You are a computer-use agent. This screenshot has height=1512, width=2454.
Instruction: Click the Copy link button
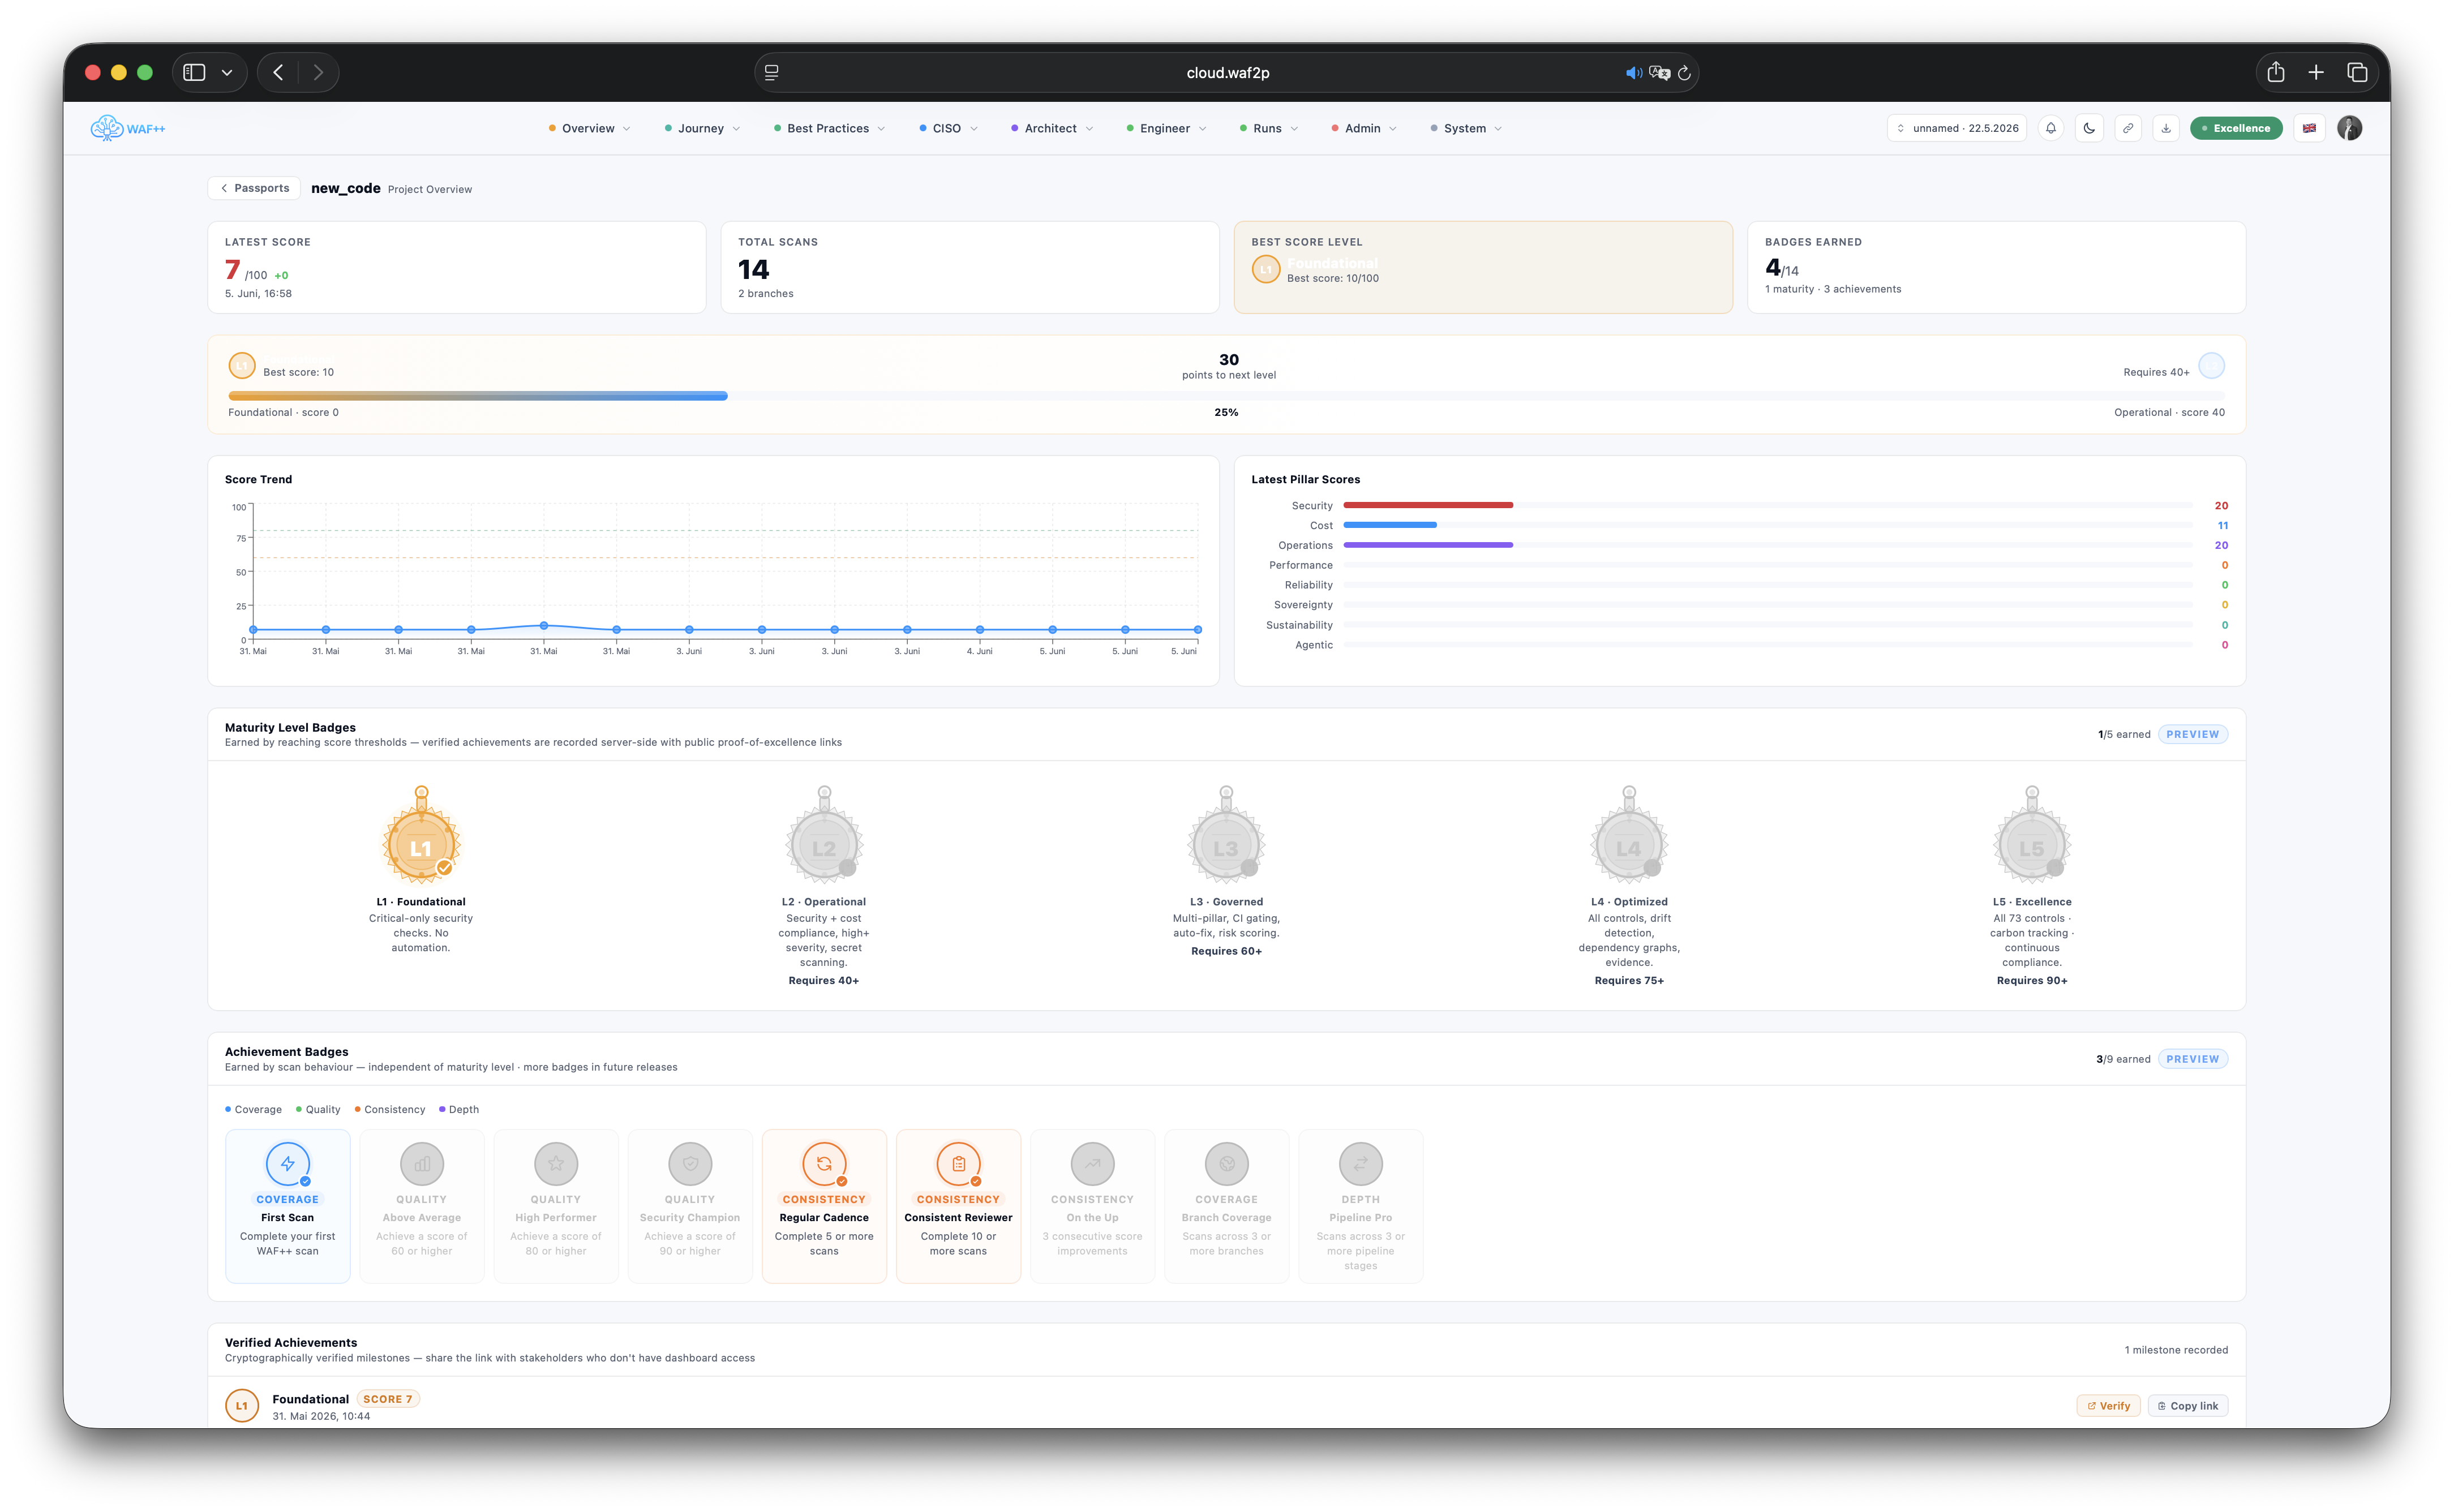point(2188,1406)
